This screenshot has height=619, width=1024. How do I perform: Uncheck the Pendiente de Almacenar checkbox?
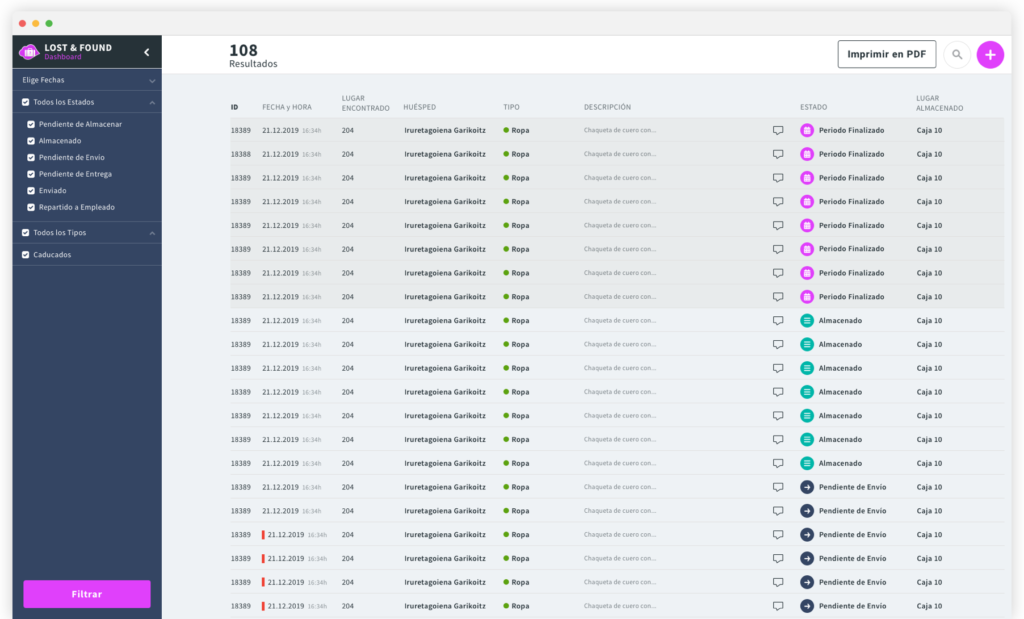tap(31, 124)
